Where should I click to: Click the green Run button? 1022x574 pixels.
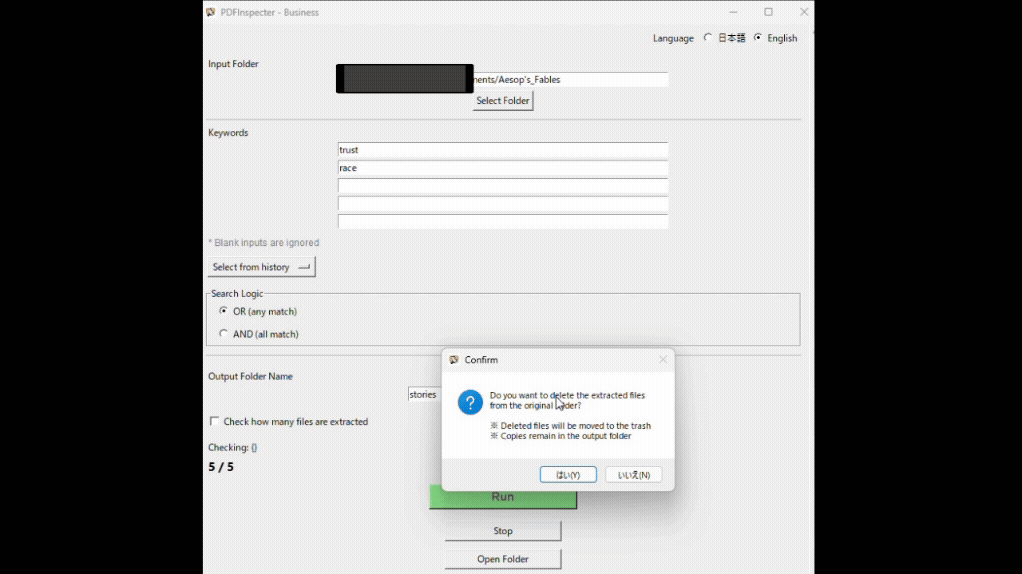[503, 496]
